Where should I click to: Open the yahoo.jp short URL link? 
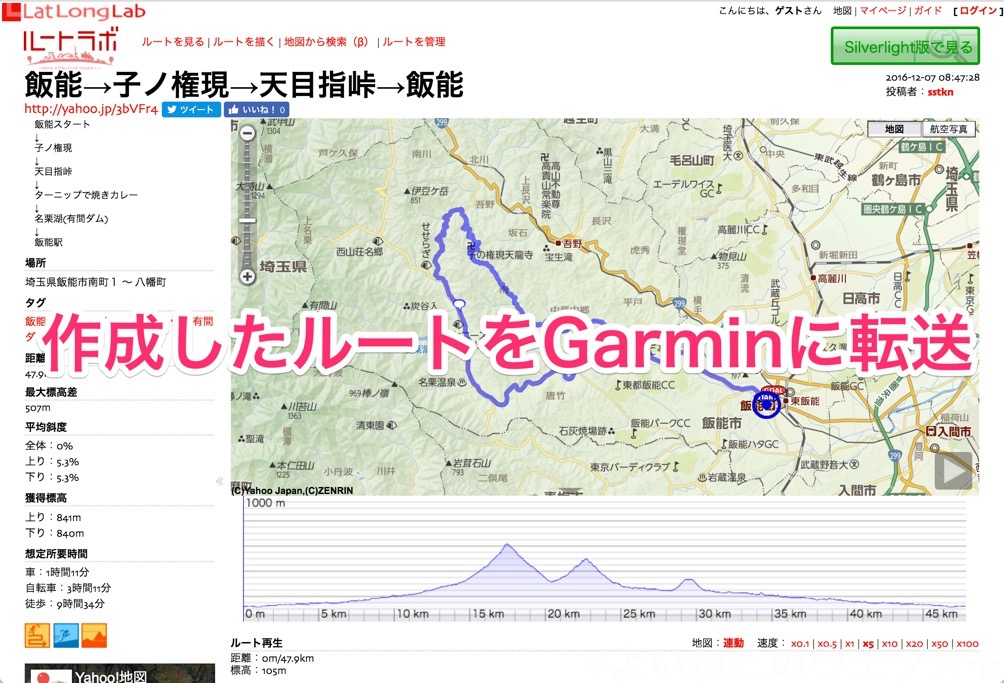(x=91, y=109)
